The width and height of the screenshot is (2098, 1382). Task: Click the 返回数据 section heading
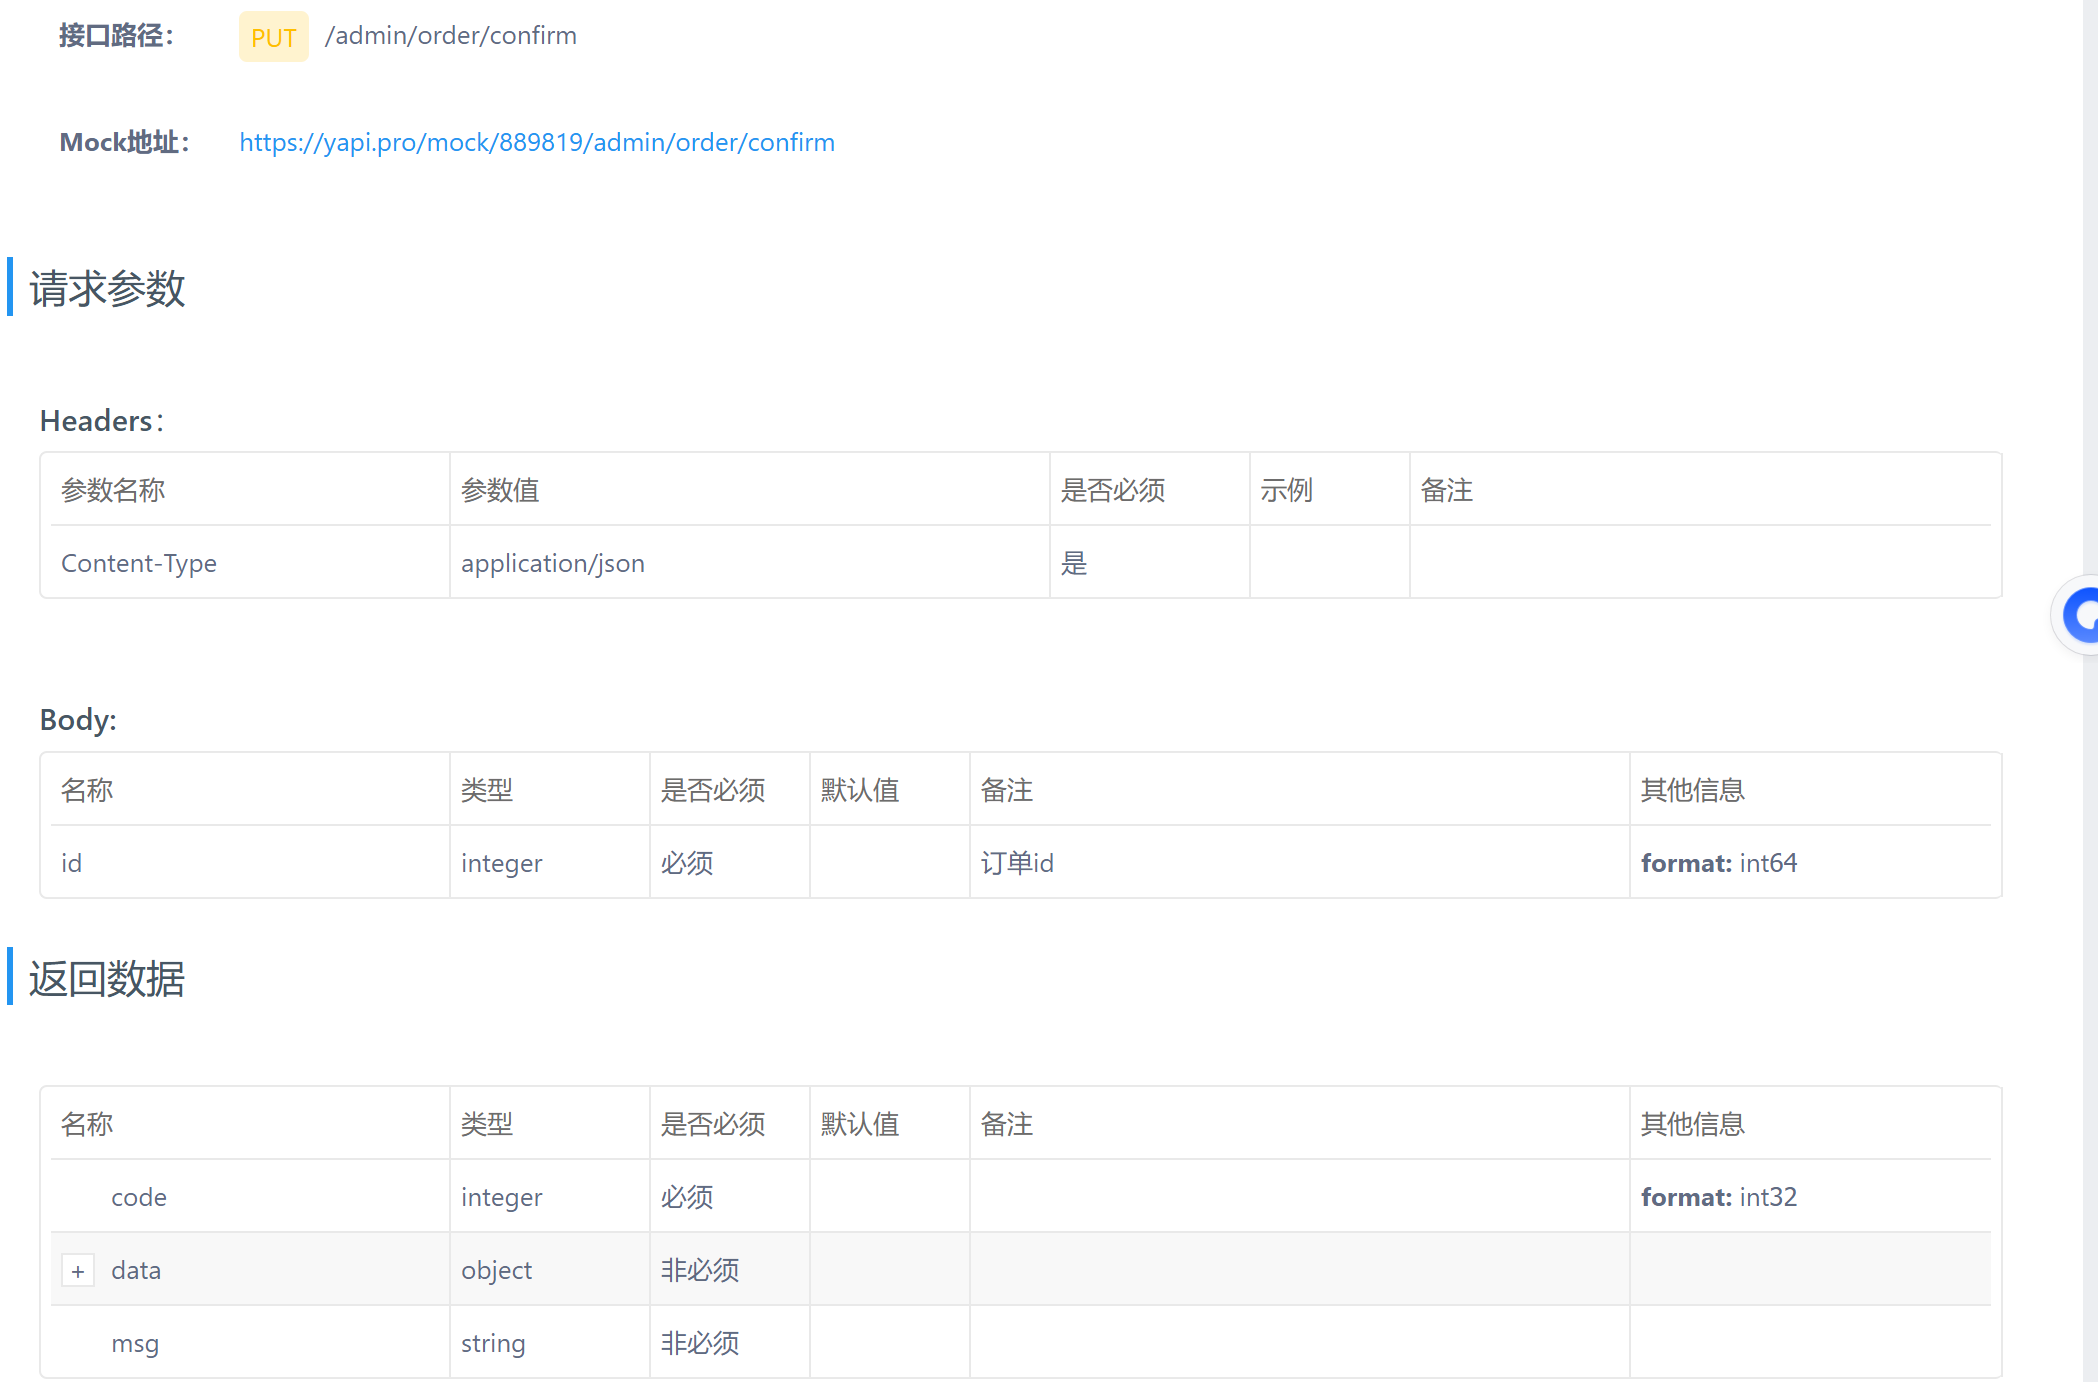(107, 979)
